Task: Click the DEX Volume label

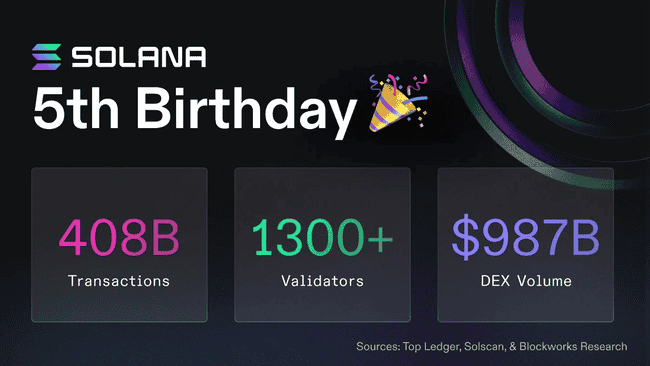Action: tap(526, 281)
